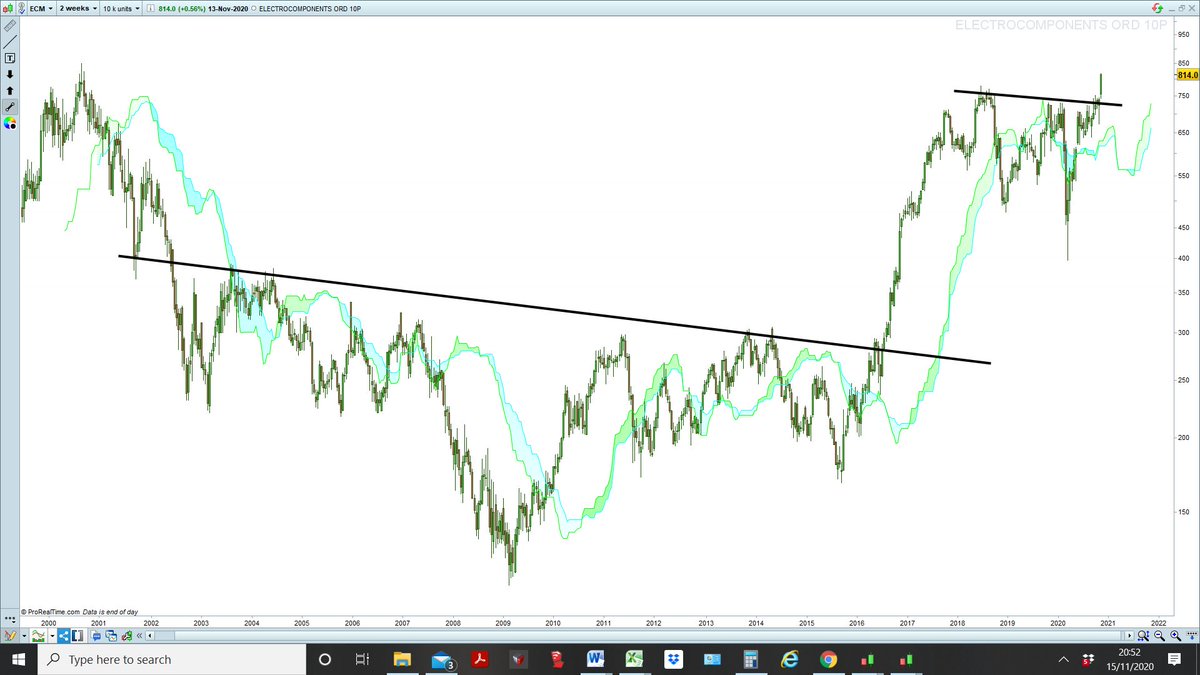Click the left scroll arrow on the timeline
1200x675 pixels.
pyautogui.click(x=150, y=636)
